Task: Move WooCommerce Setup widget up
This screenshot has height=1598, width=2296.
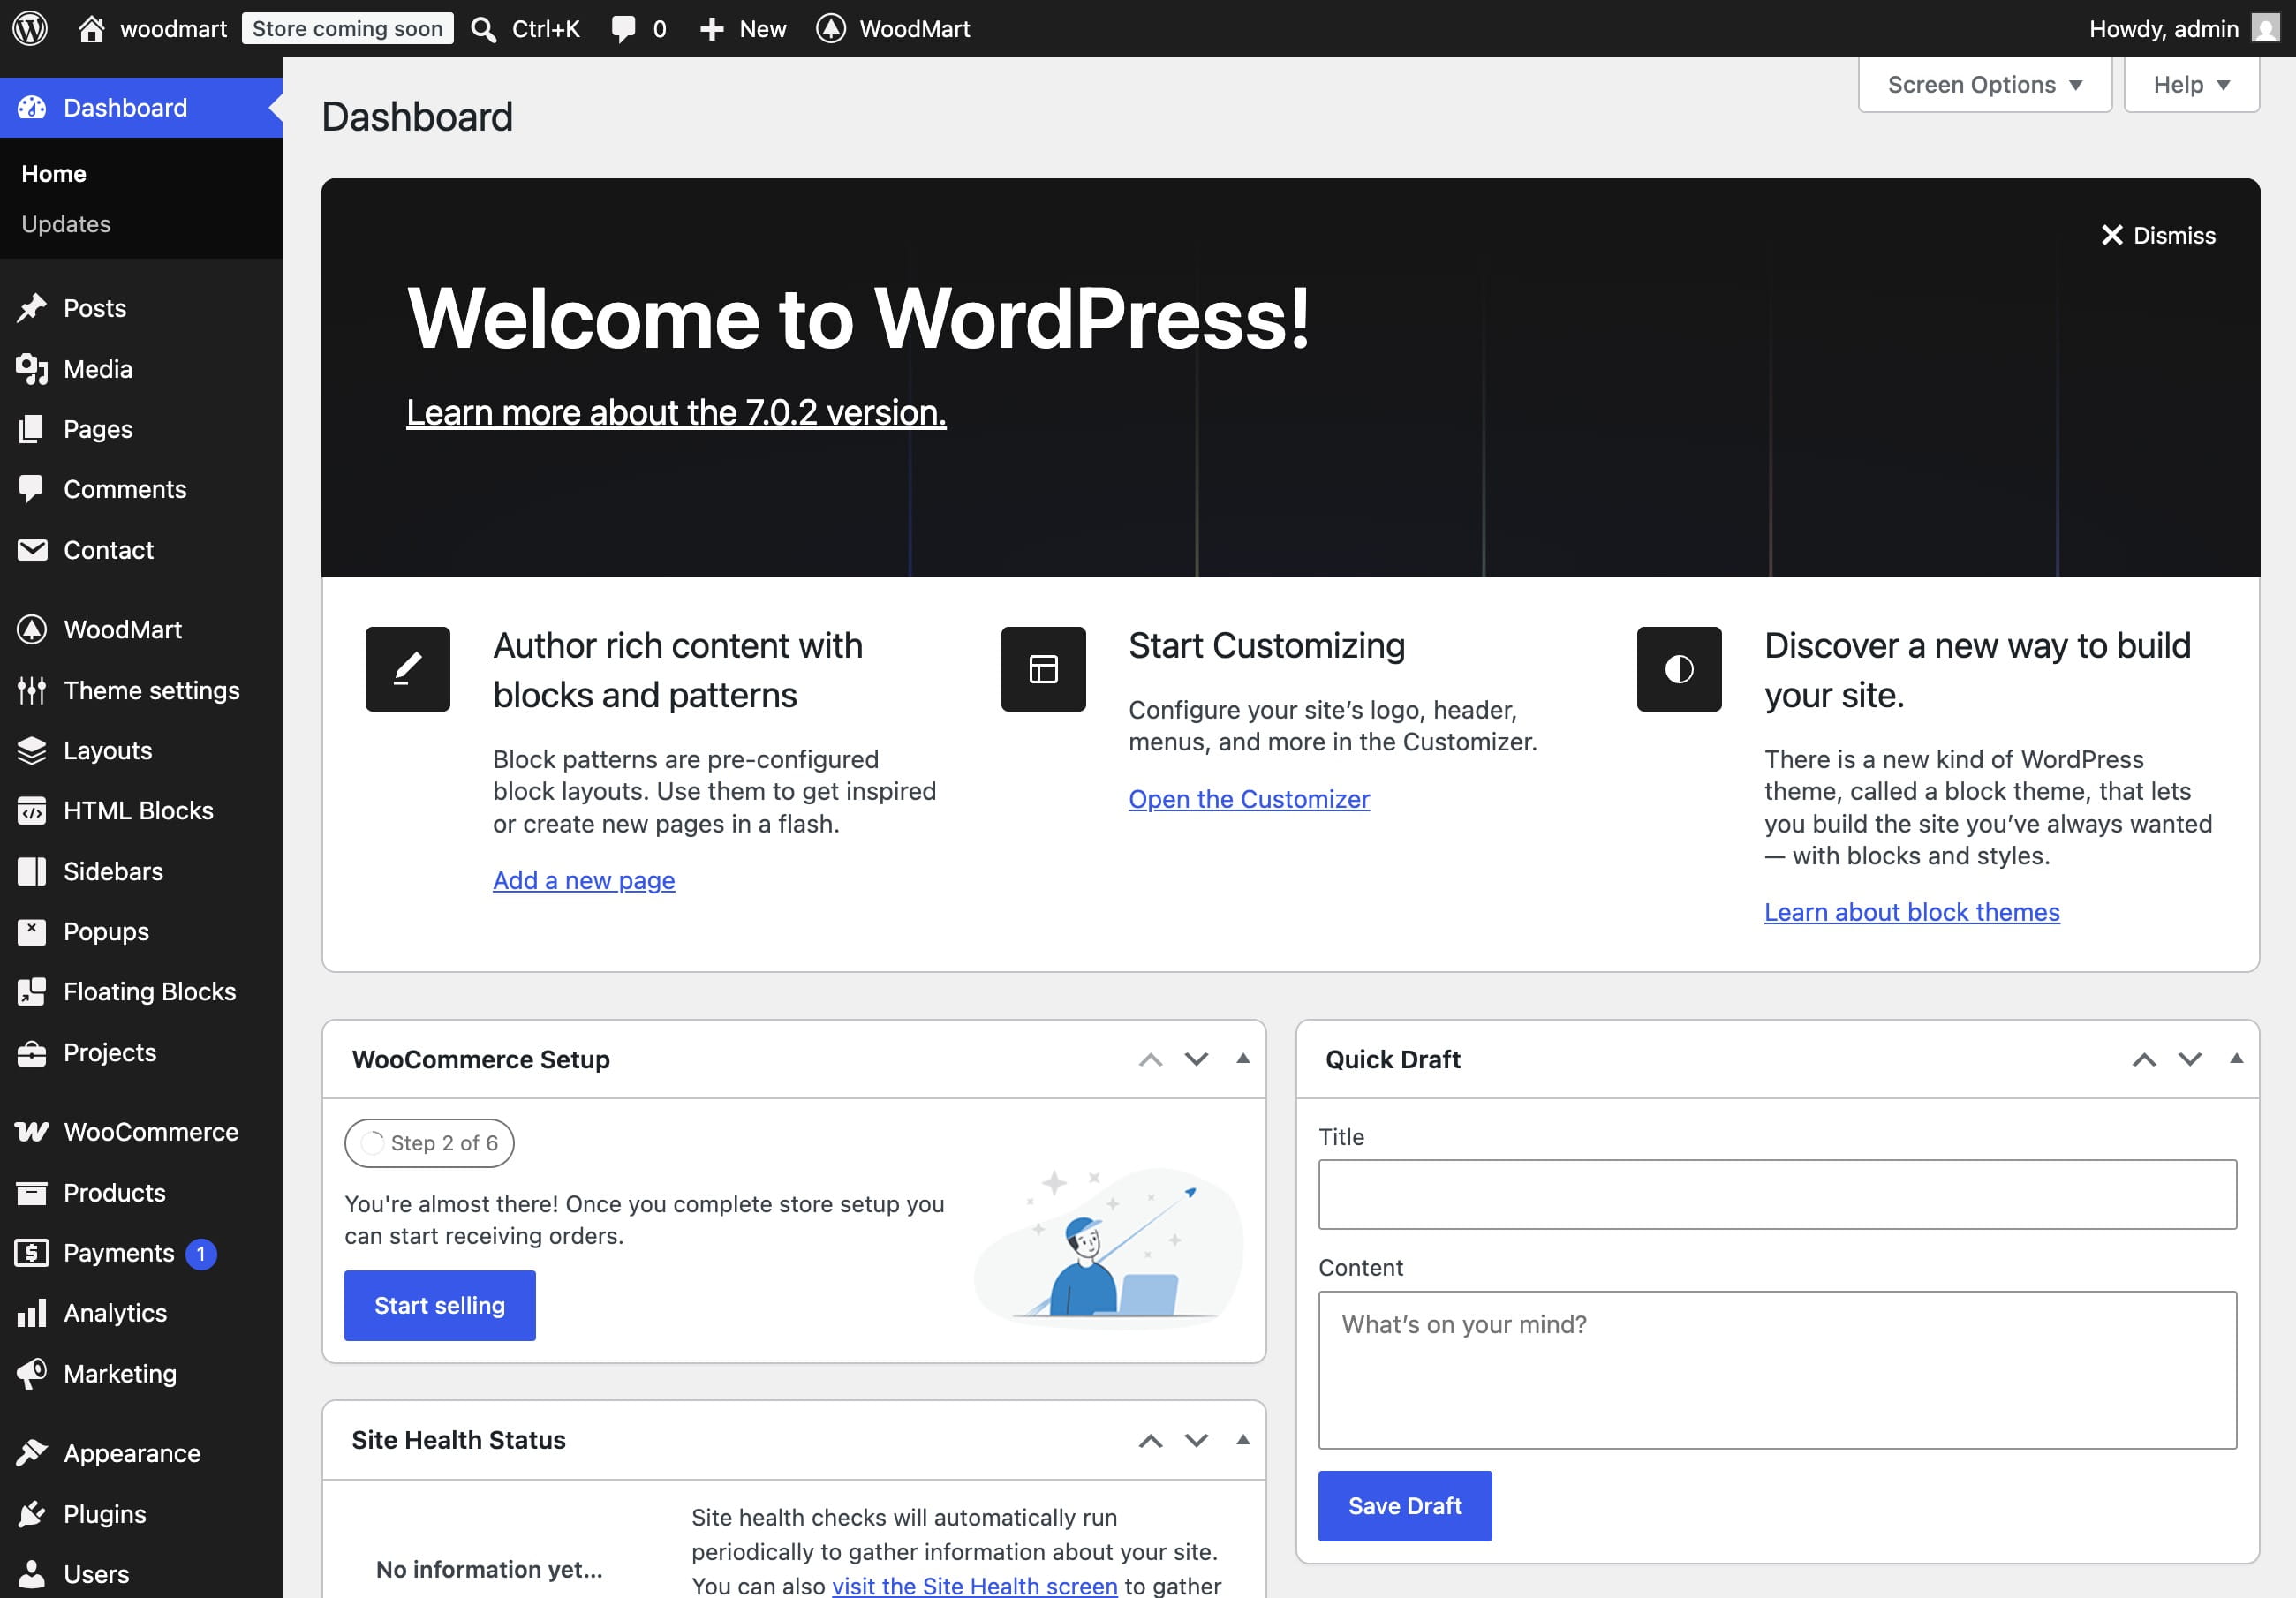Action: point(1151,1060)
